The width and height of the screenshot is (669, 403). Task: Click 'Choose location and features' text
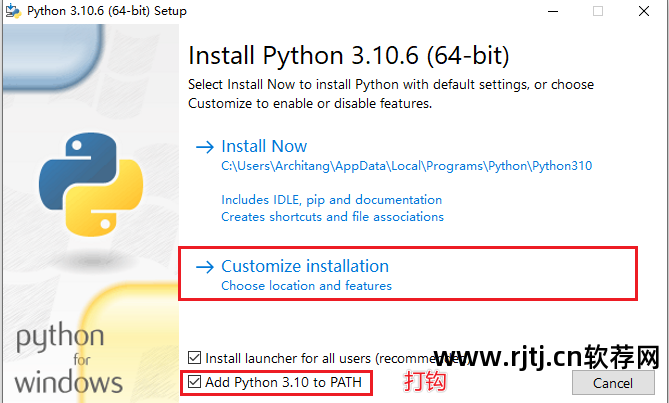tap(306, 285)
